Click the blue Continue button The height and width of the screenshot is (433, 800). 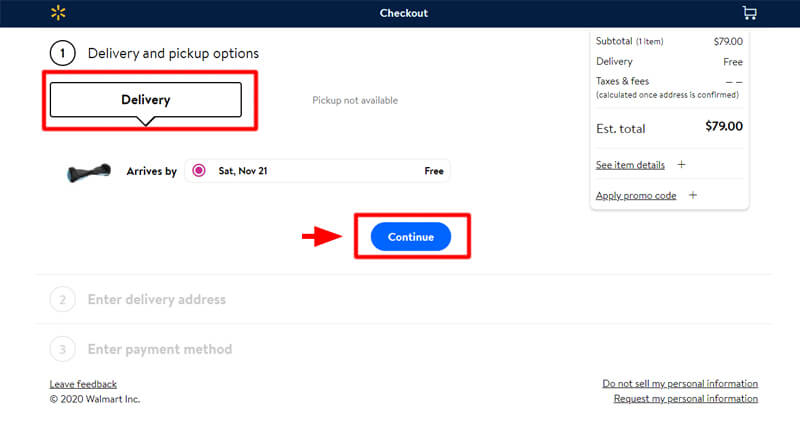point(411,237)
